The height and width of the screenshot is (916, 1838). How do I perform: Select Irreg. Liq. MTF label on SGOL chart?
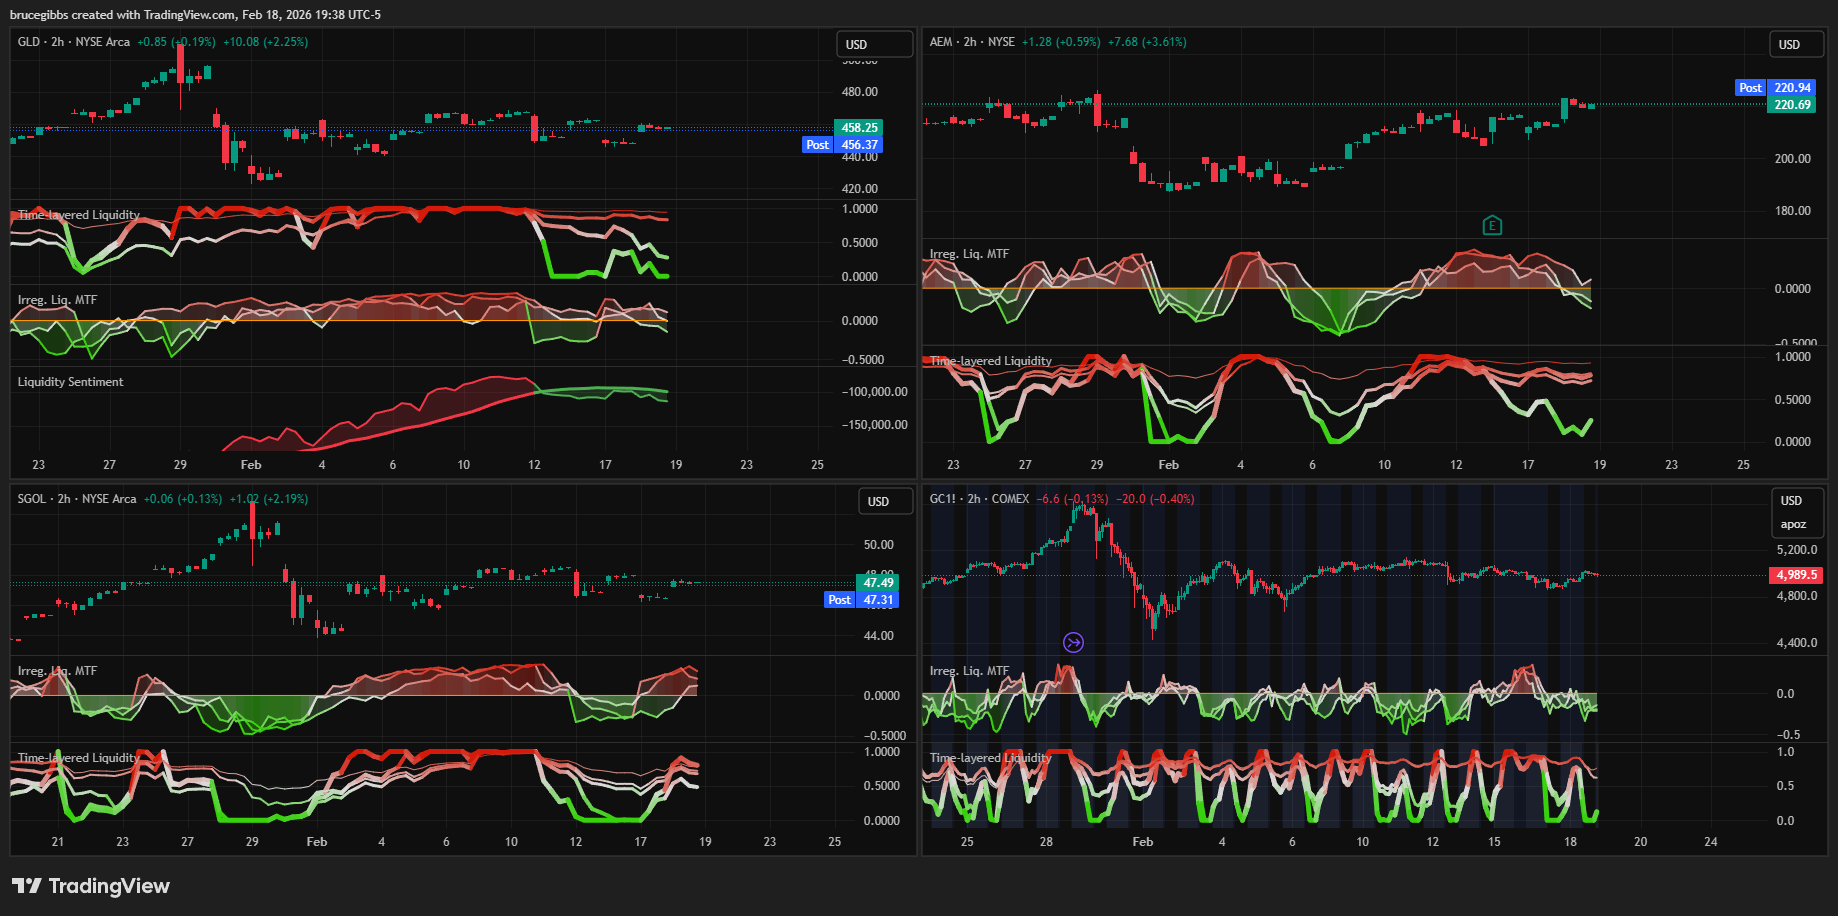click(x=57, y=671)
